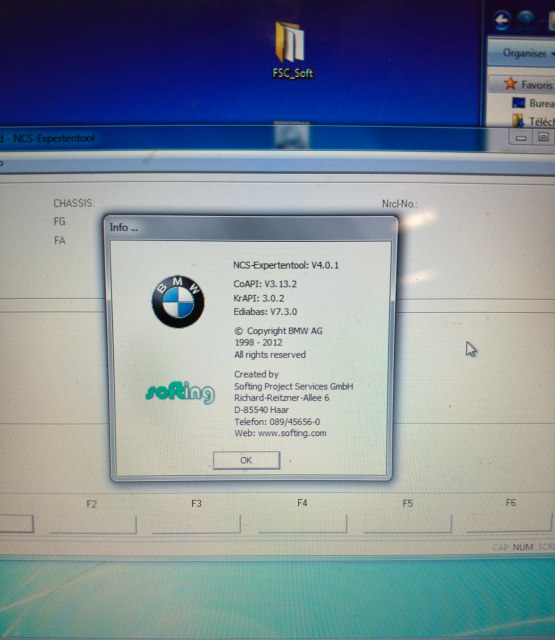This screenshot has height=640, width=555.
Task: Expand the Organiser dropdown menu
Action: point(527,53)
